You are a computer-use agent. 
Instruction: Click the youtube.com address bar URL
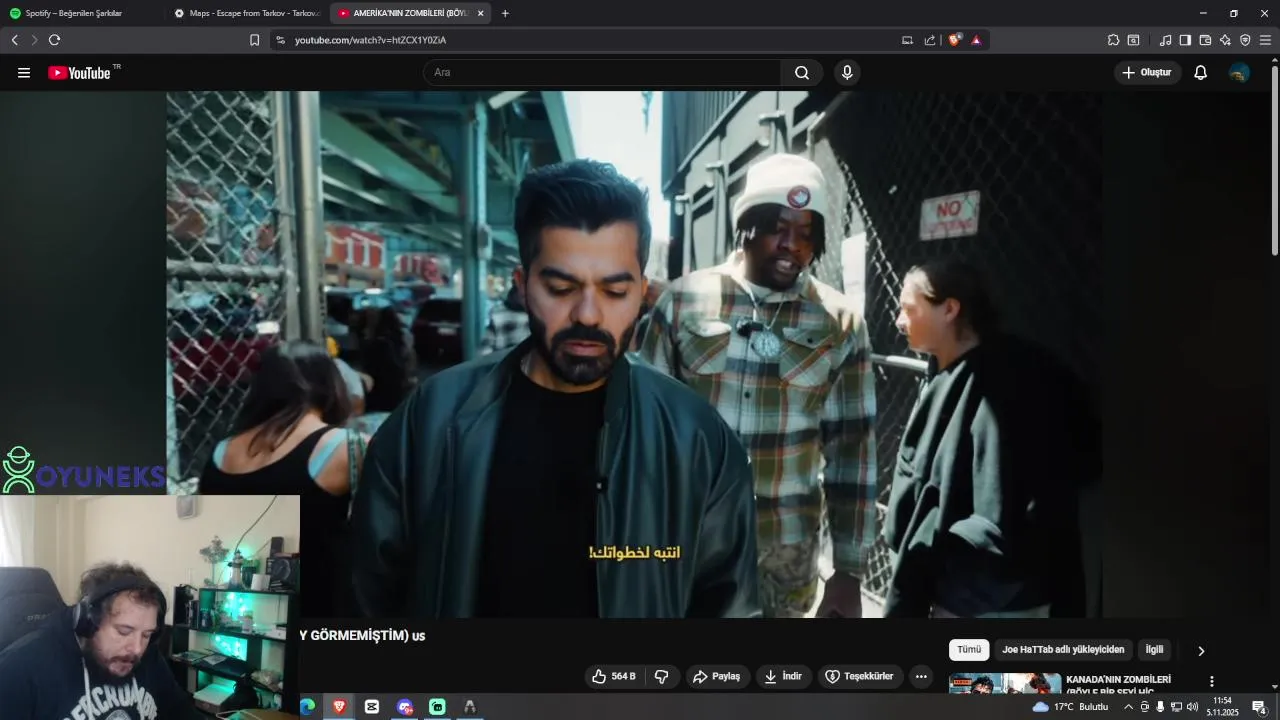click(x=370, y=40)
